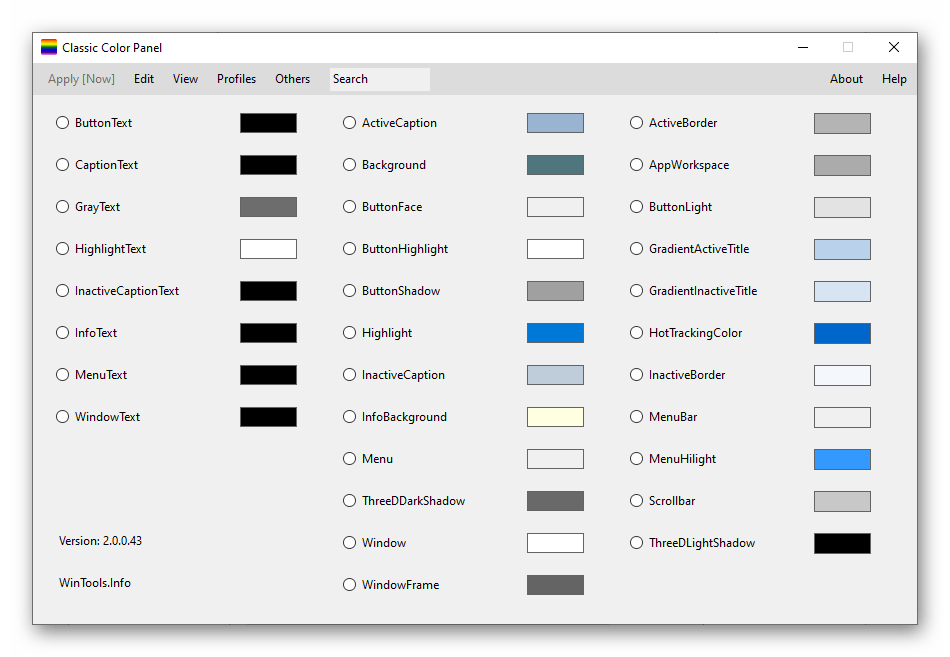This screenshot has width=950, height=657.
Task: Pick the Background teal color swatch
Action: [x=555, y=165]
